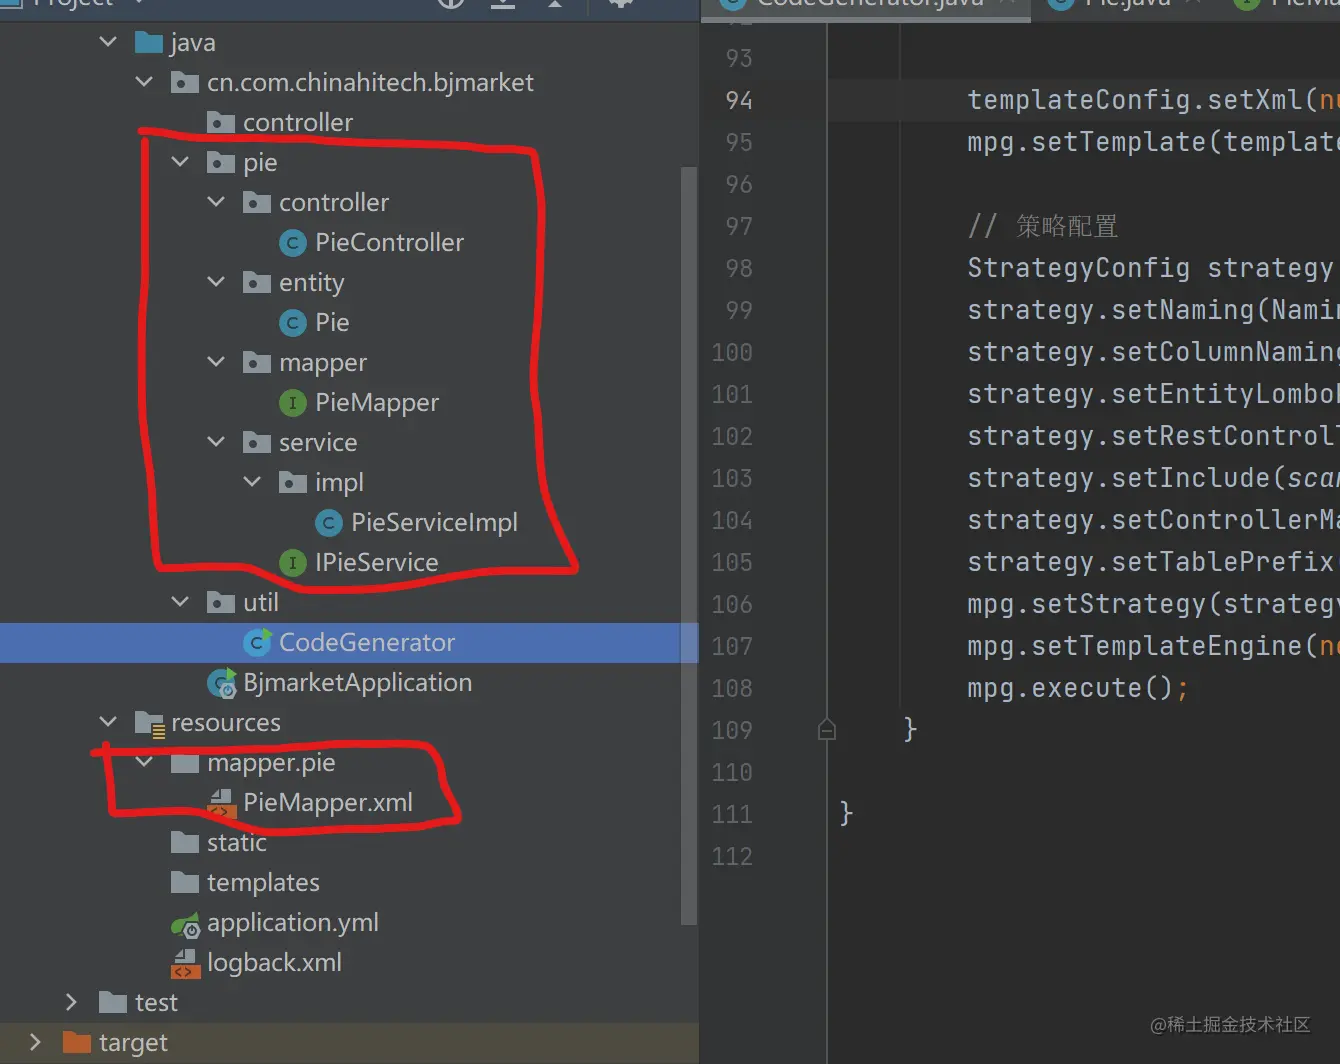The height and width of the screenshot is (1064, 1340).
Task: Click the Pie entity class icon
Action: point(292,322)
